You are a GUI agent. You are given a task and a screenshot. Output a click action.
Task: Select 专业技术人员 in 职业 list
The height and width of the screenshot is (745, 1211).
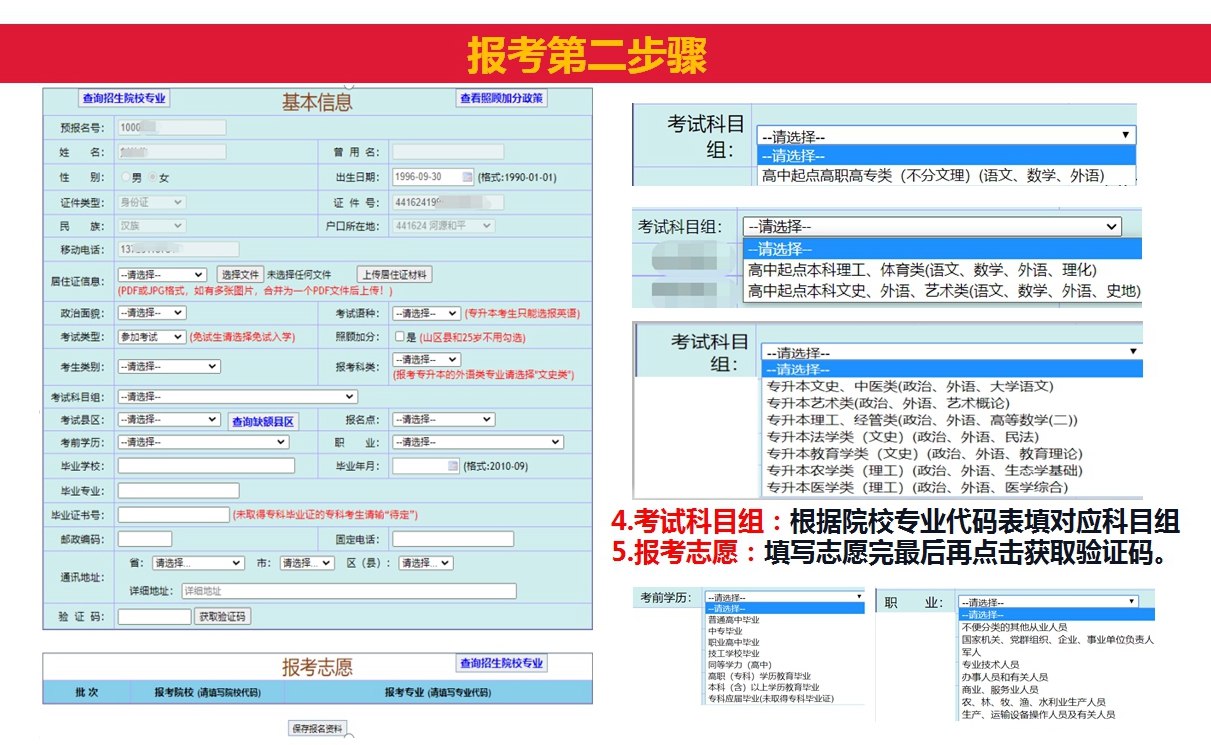coord(990,664)
